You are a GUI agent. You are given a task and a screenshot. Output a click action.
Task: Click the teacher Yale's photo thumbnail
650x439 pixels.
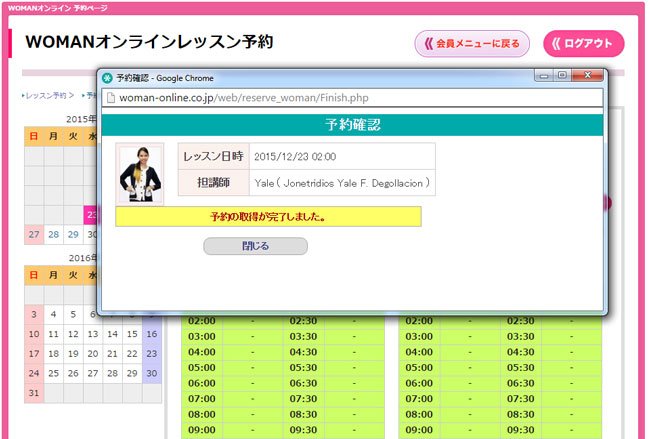coord(140,174)
